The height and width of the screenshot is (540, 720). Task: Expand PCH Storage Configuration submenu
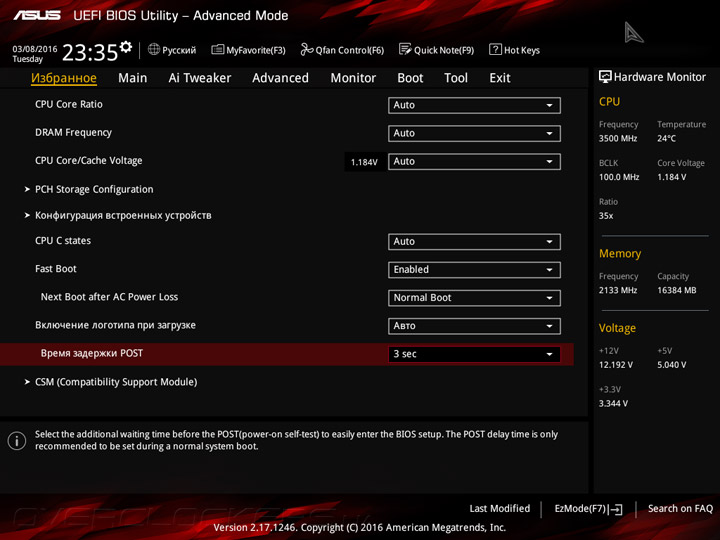point(94,189)
